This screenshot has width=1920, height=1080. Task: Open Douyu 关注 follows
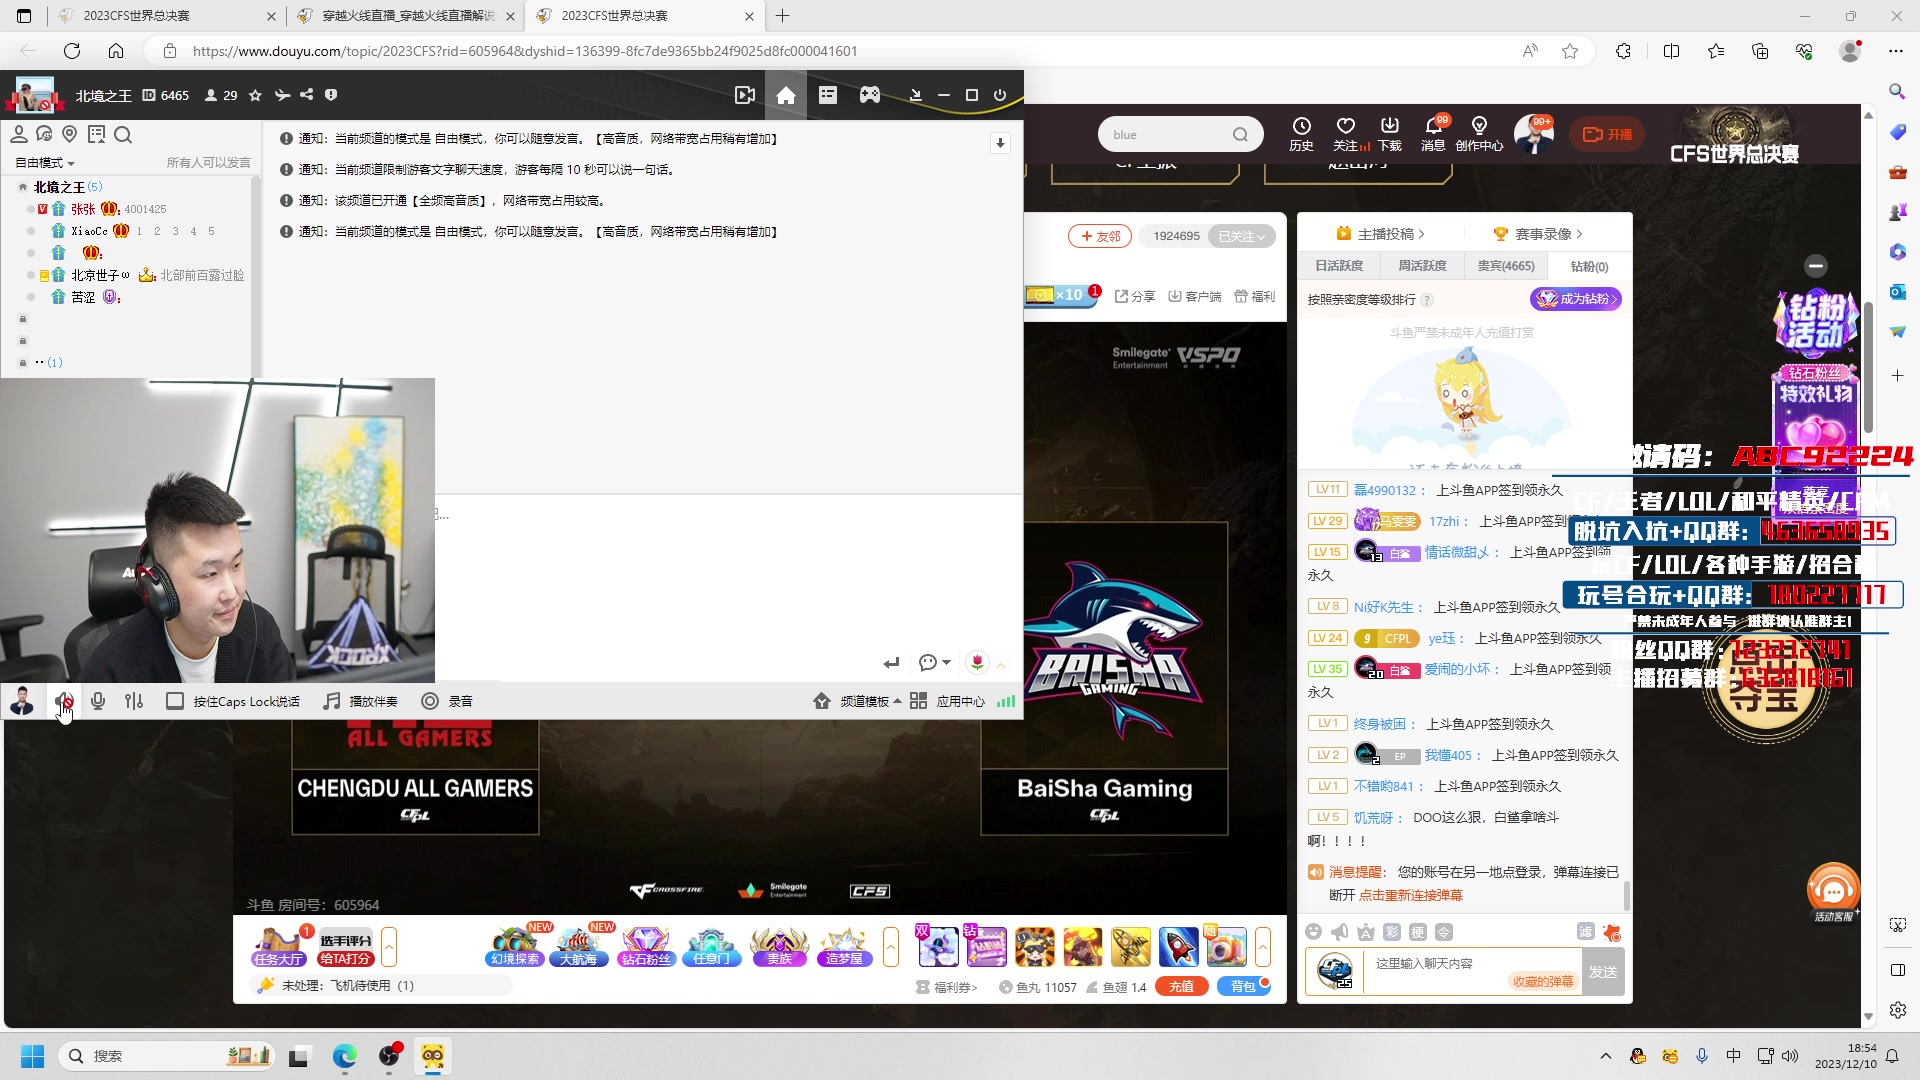(x=1347, y=134)
